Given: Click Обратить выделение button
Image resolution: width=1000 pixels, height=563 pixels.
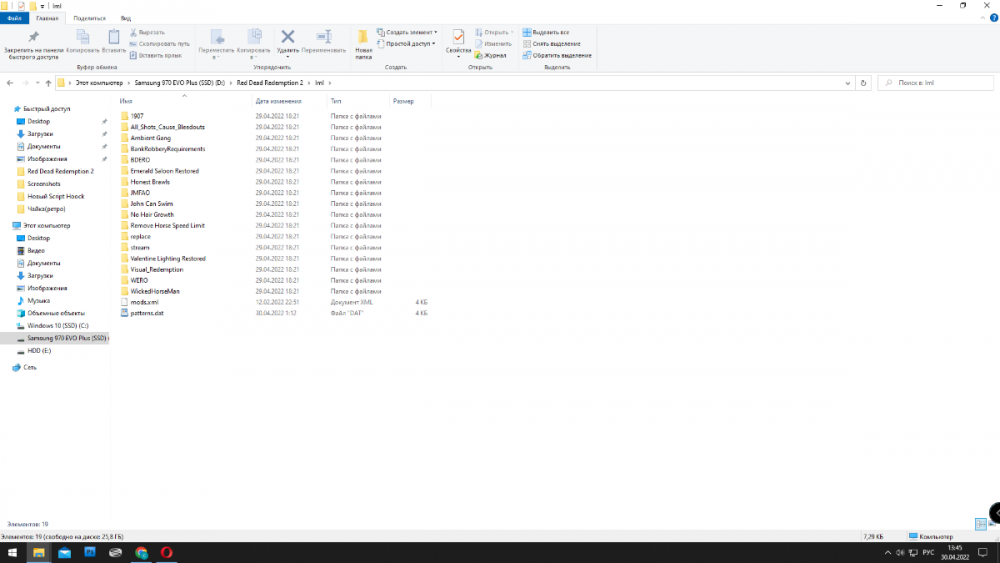Looking at the screenshot, I should coord(556,56).
